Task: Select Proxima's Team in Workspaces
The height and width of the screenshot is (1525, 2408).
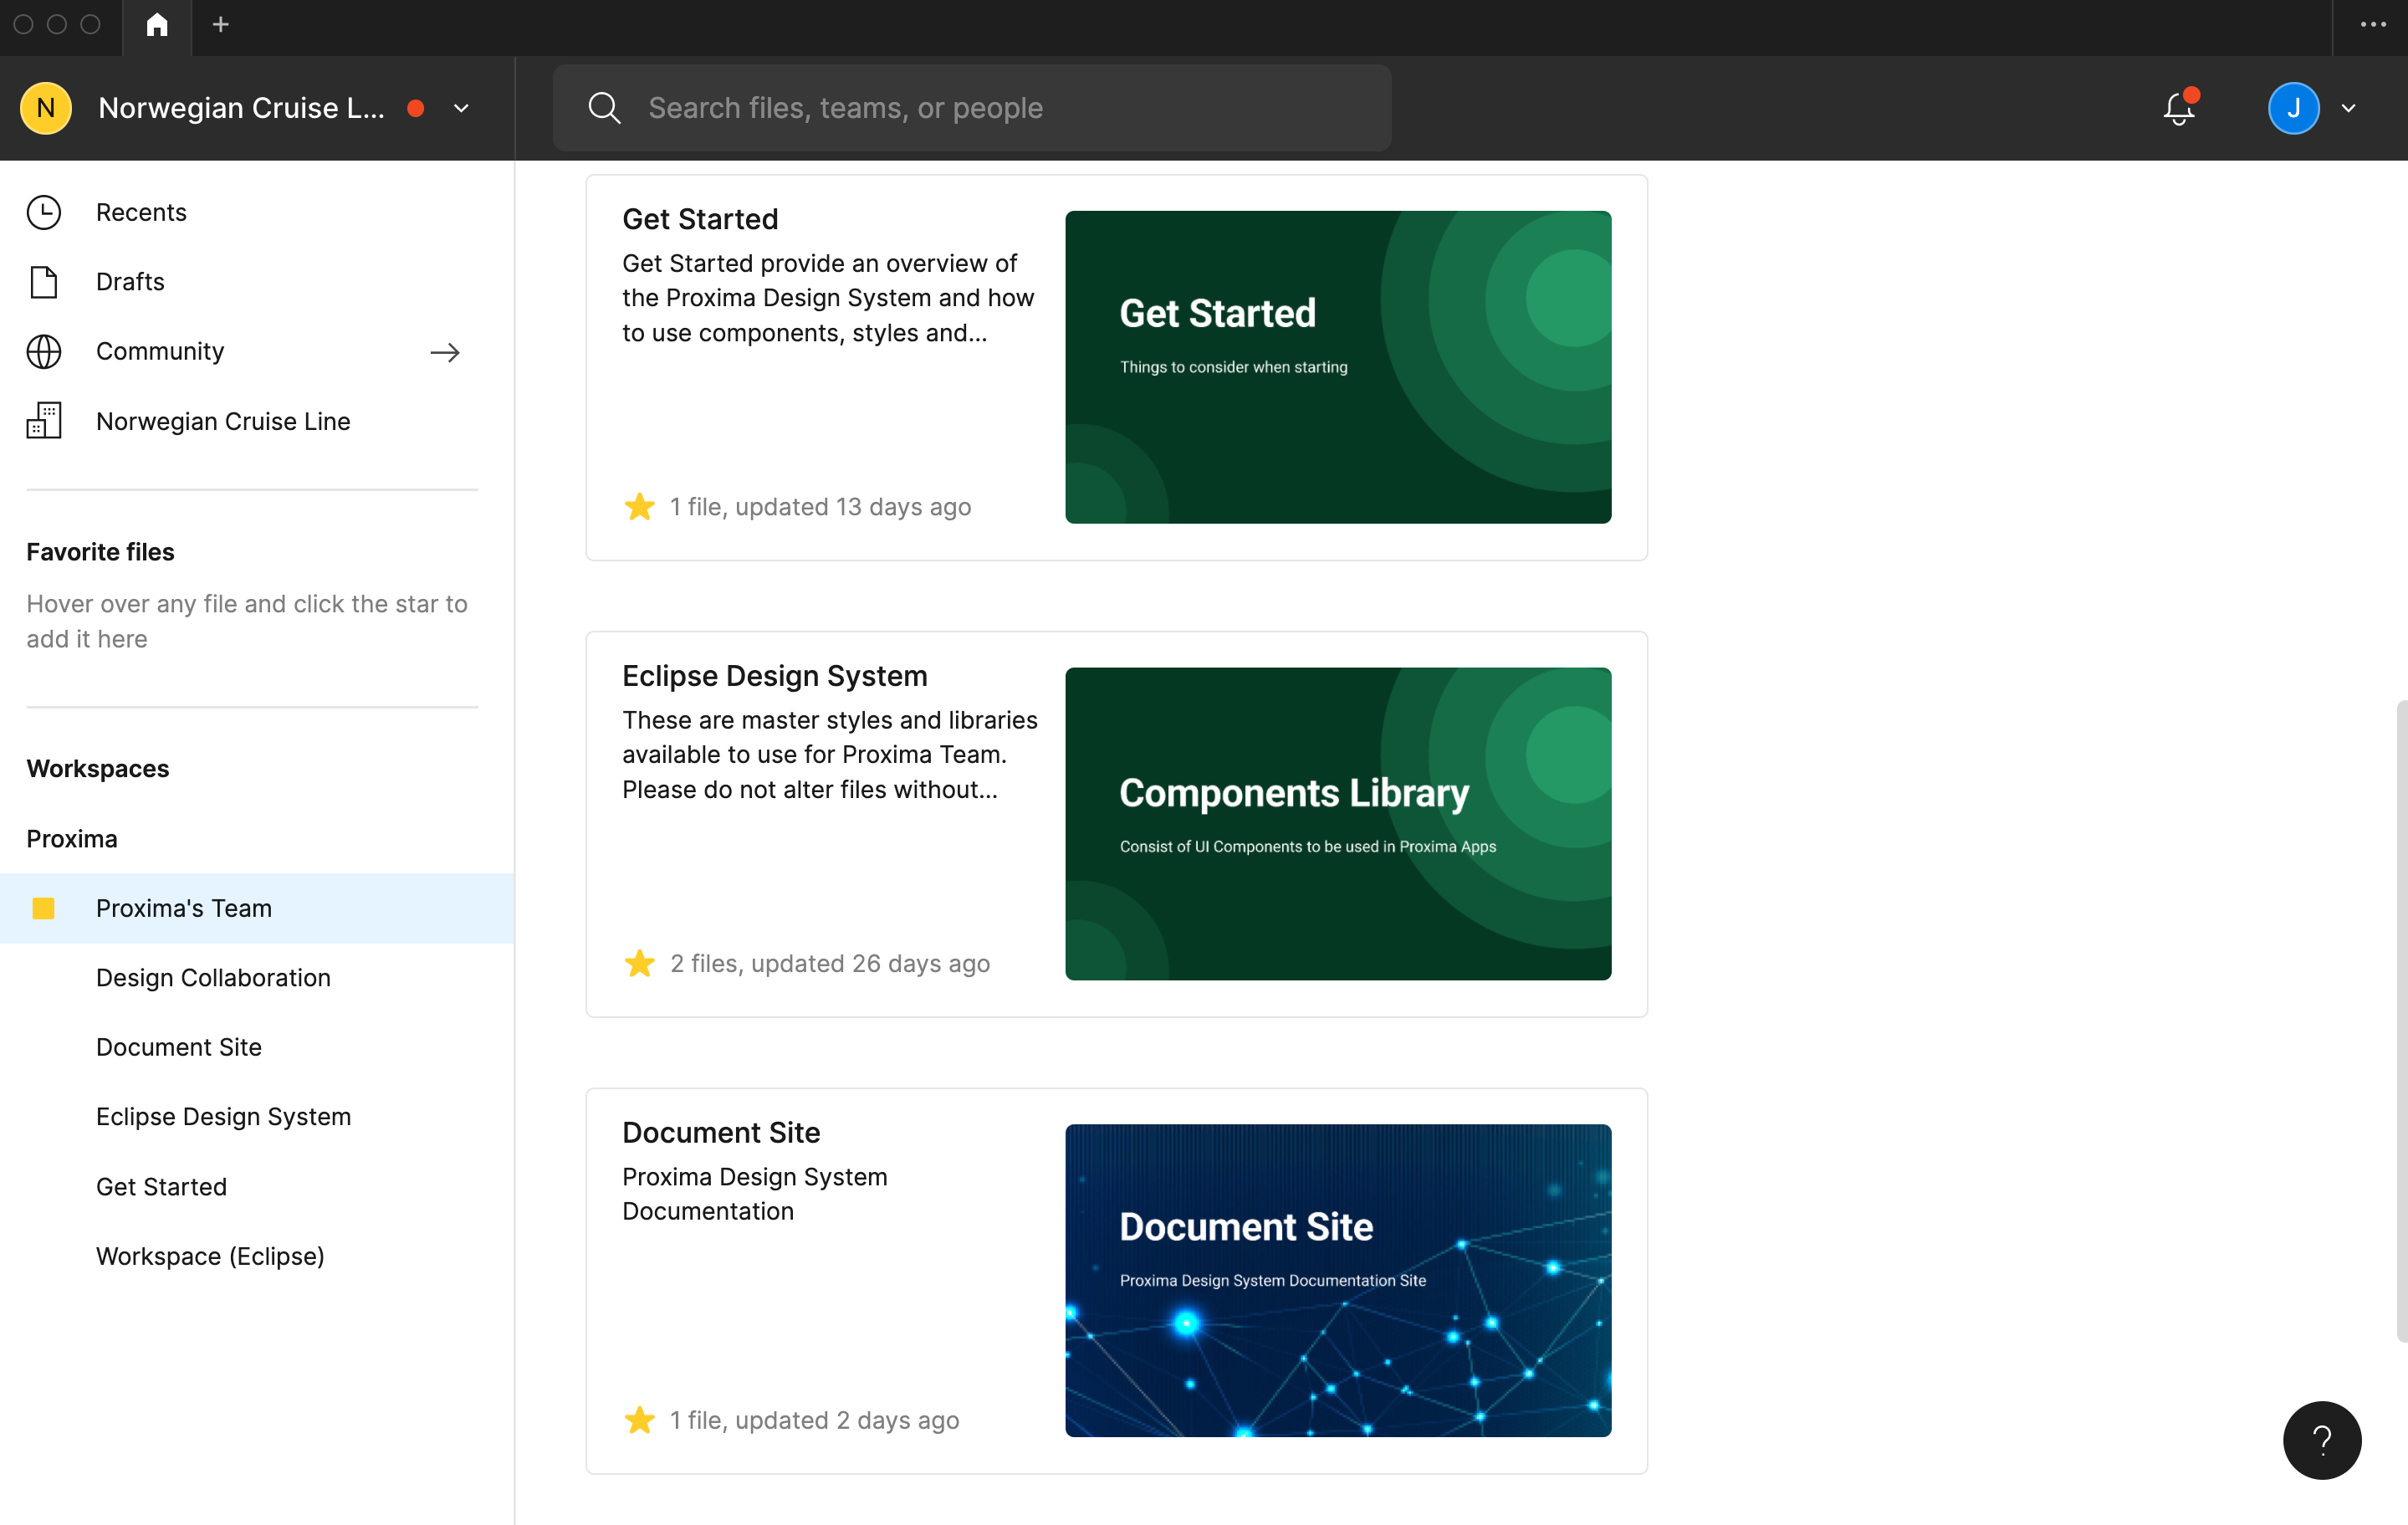Action: point(257,908)
